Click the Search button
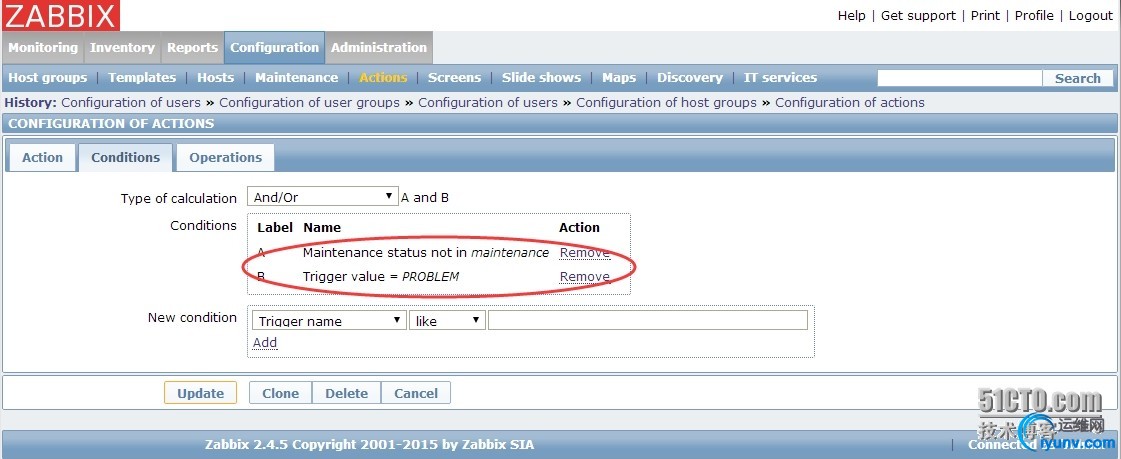Image resolution: width=1121 pixels, height=459 pixels. click(x=1078, y=79)
